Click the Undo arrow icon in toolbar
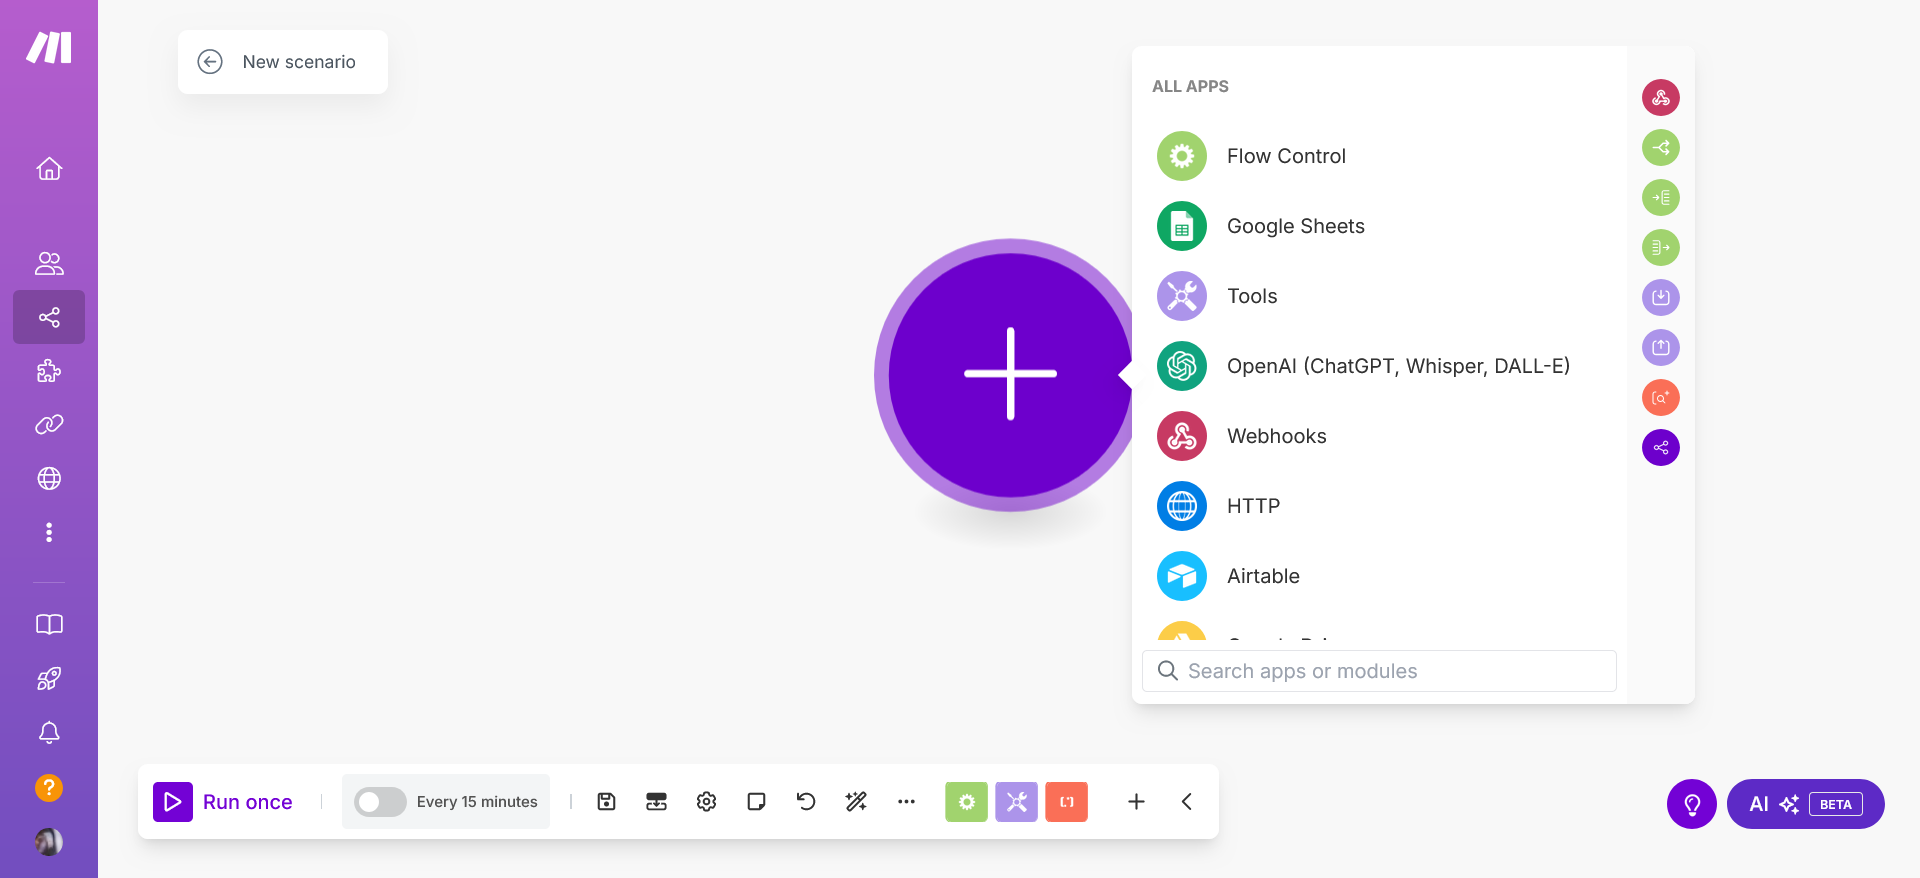The height and width of the screenshot is (878, 1920). 806,802
